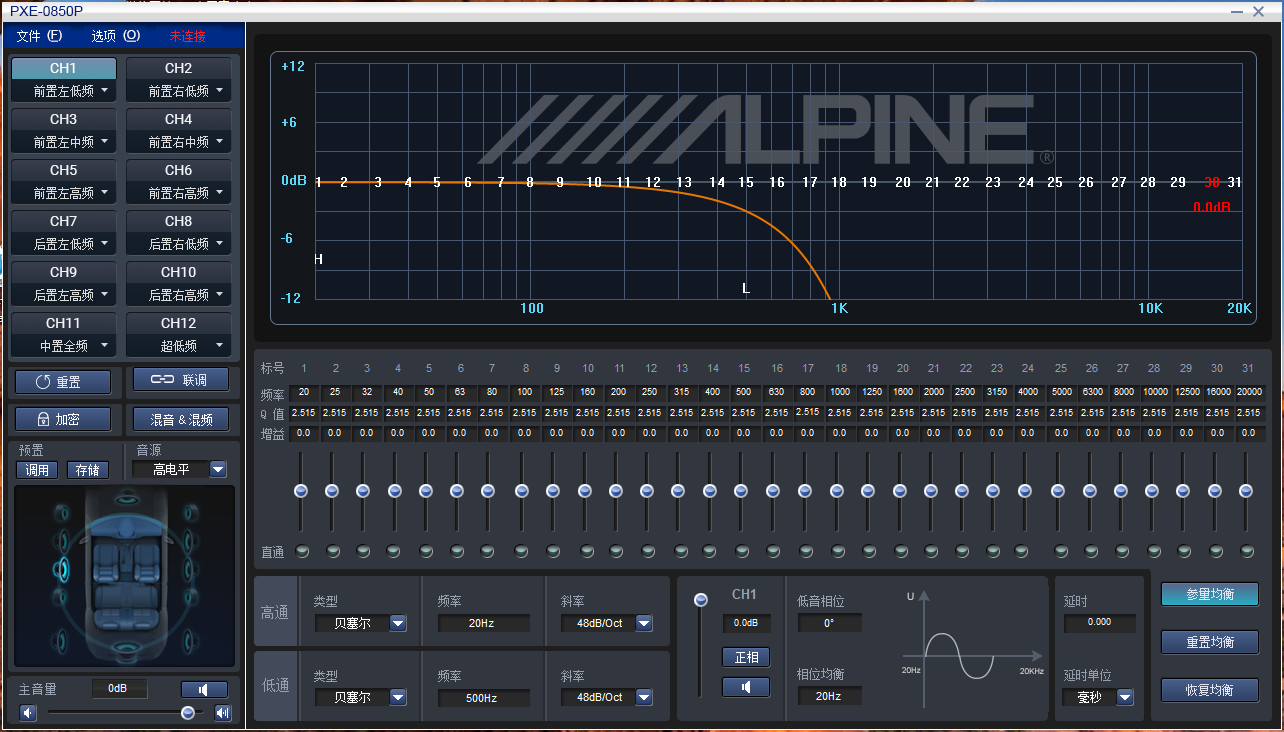
Task: Click the 恢复均衡 button
Action: pos(1210,690)
